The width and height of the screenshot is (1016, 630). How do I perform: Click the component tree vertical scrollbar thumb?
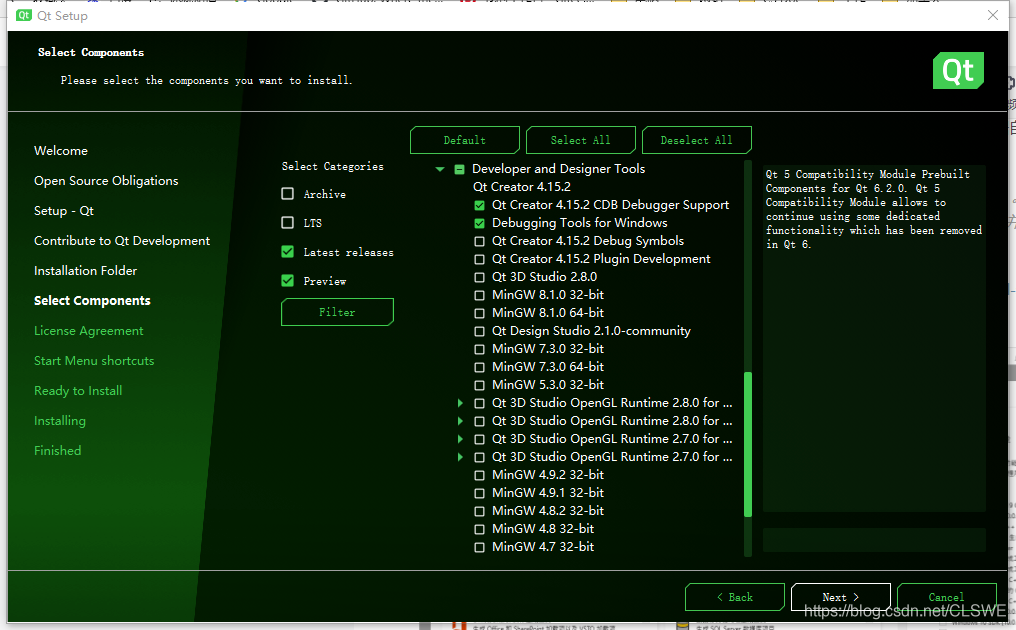click(748, 444)
